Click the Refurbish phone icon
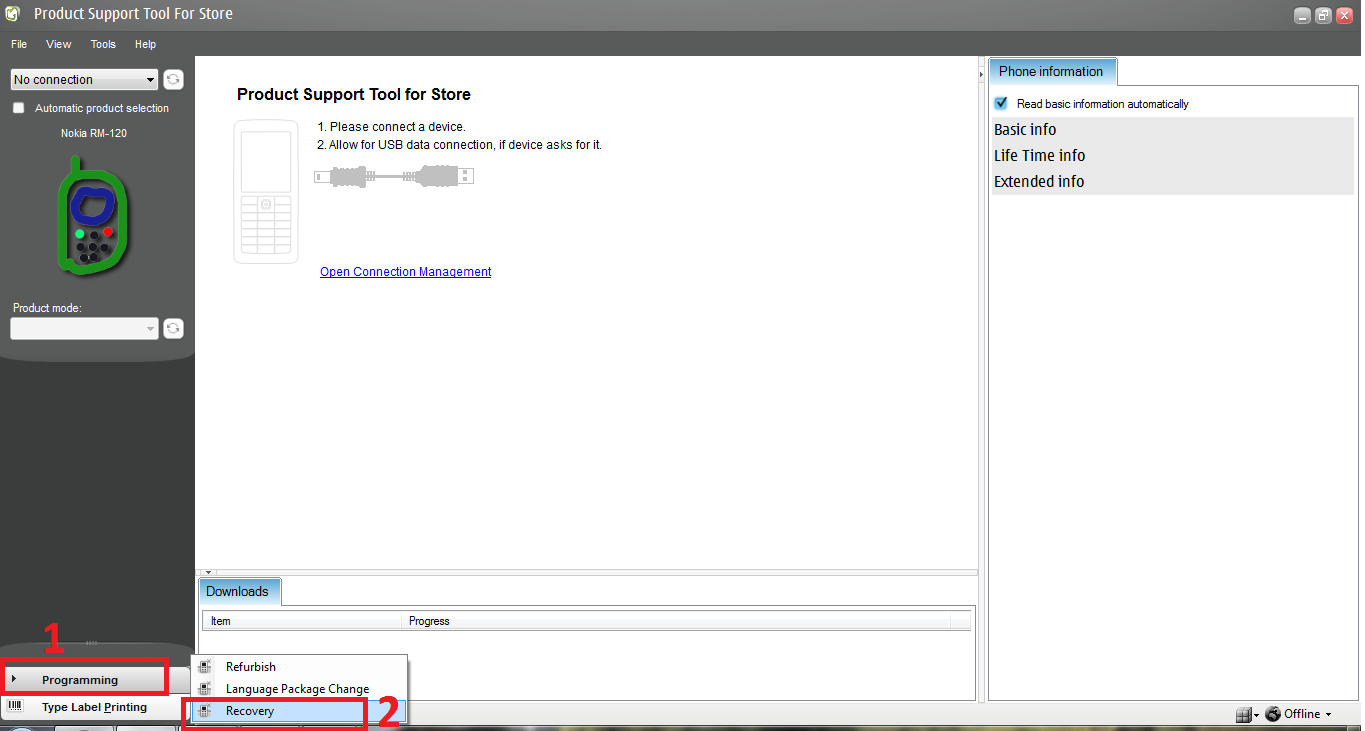This screenshot has width=1365, height=731. pyautogui.click(x=205, y=667)
